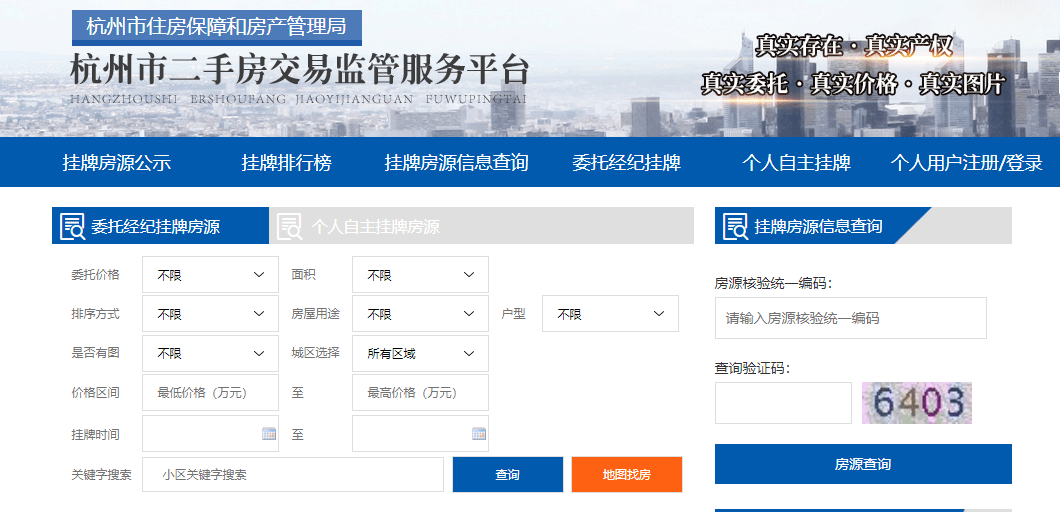
Task: Switch to 个人自主挂牌房源 tab
Action: (x=481, y=226)
